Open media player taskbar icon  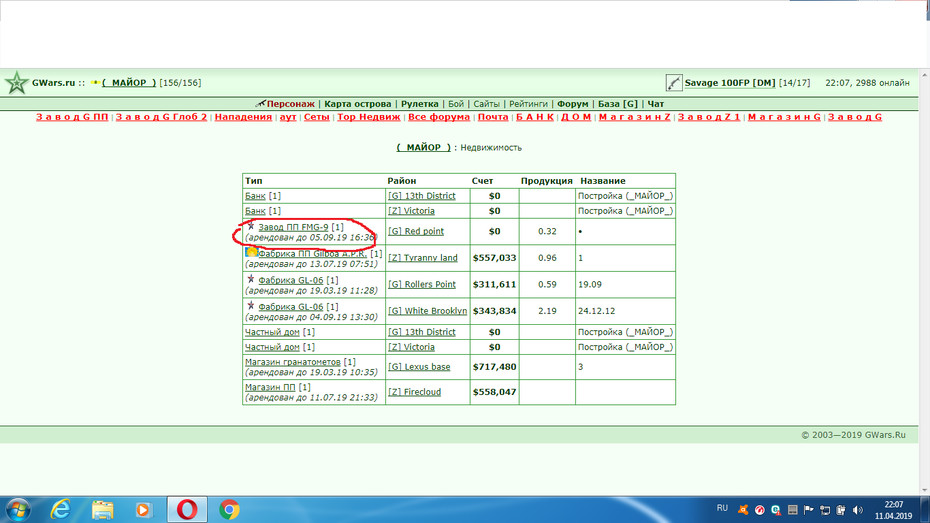point(143,510)
